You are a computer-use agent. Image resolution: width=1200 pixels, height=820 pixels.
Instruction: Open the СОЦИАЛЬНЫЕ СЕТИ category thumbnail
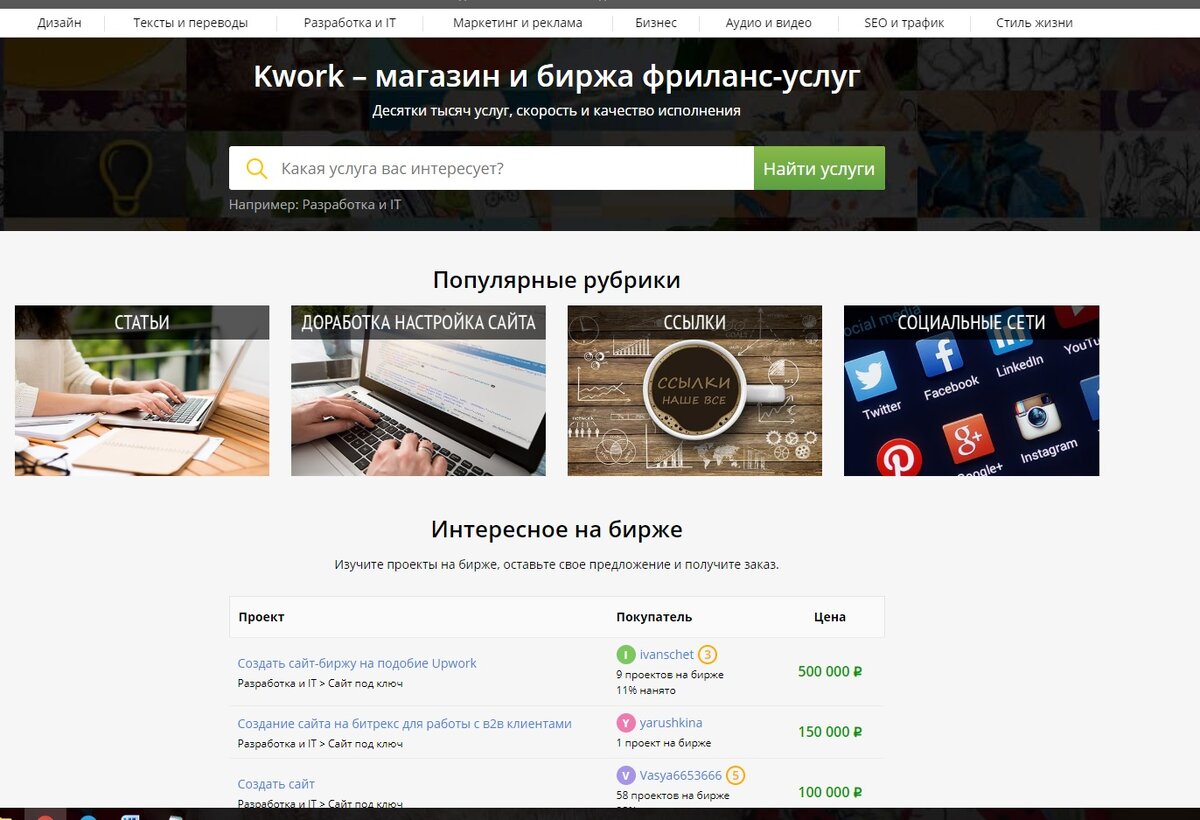pyautogui.click(x=971, y=391)
